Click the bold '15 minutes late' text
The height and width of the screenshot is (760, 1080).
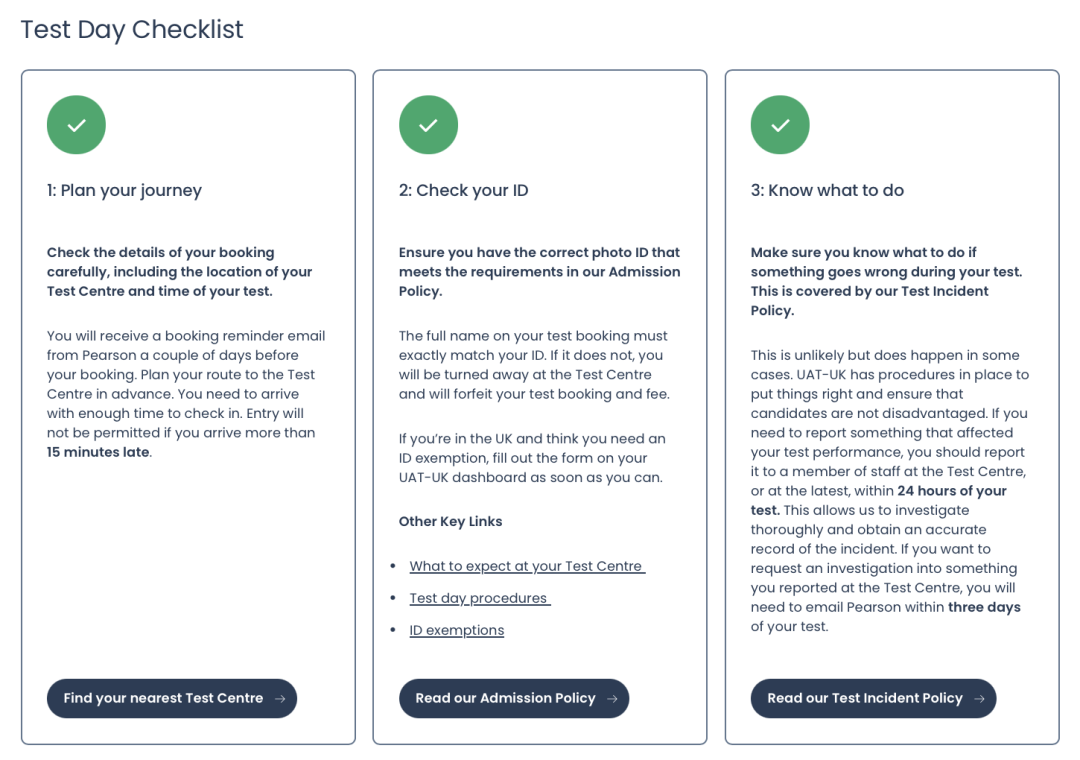click(x=98, y=452)
